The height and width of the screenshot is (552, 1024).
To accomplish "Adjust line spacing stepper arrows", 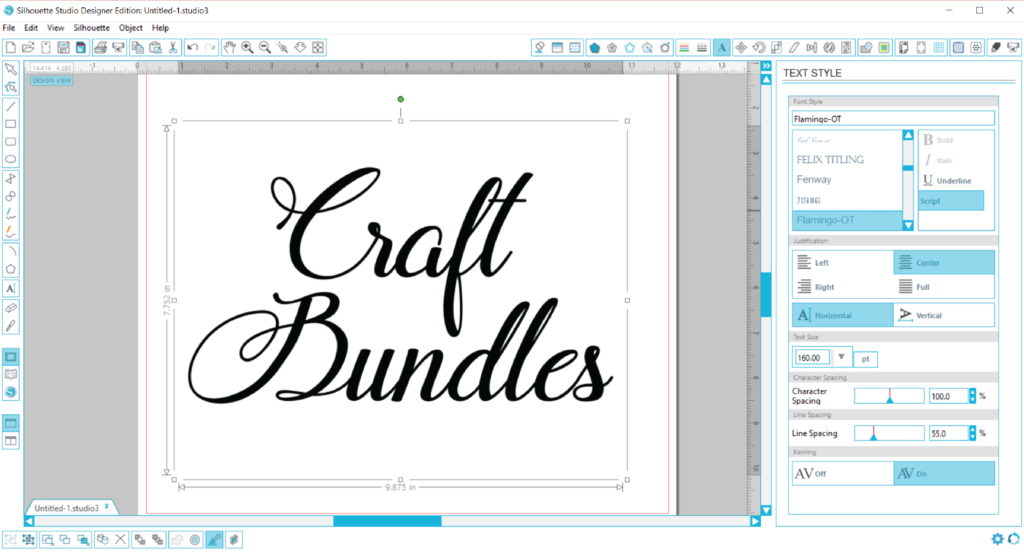I will [x=972, y=433].
